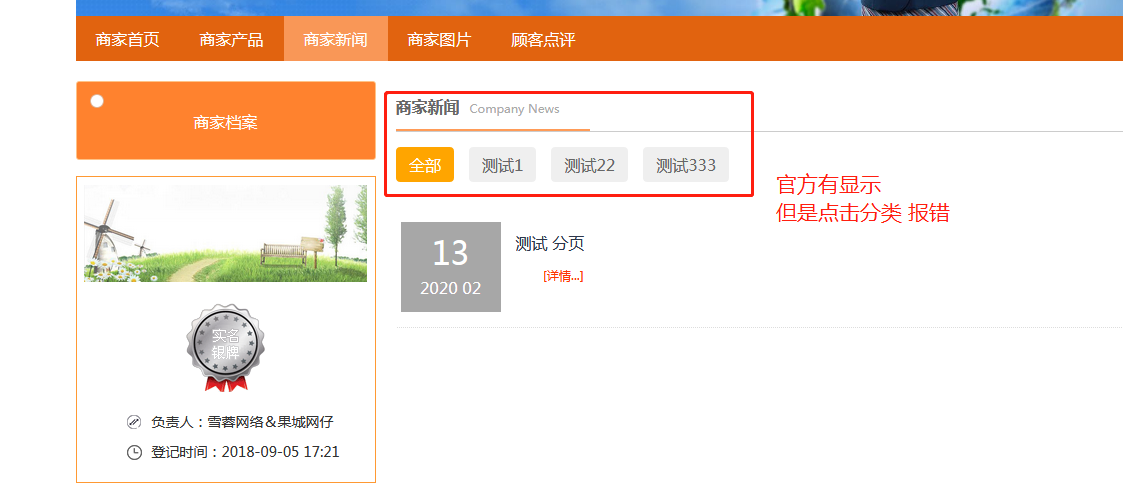
Task: Click the 商家新闻 section heading
Action: tap(427, 108)
